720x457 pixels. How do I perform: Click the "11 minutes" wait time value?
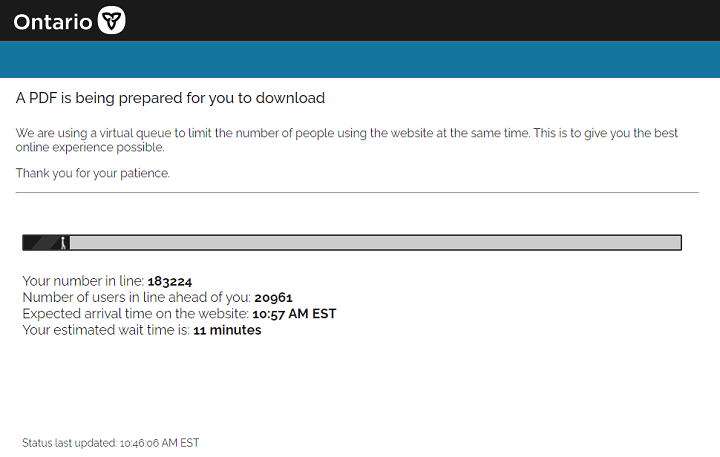tap(227, 330)
